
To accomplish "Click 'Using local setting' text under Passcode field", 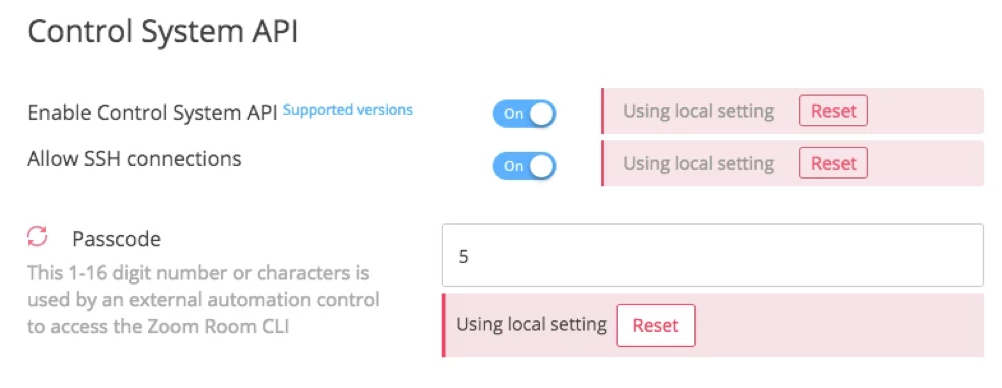I will [x=531, y=324].
